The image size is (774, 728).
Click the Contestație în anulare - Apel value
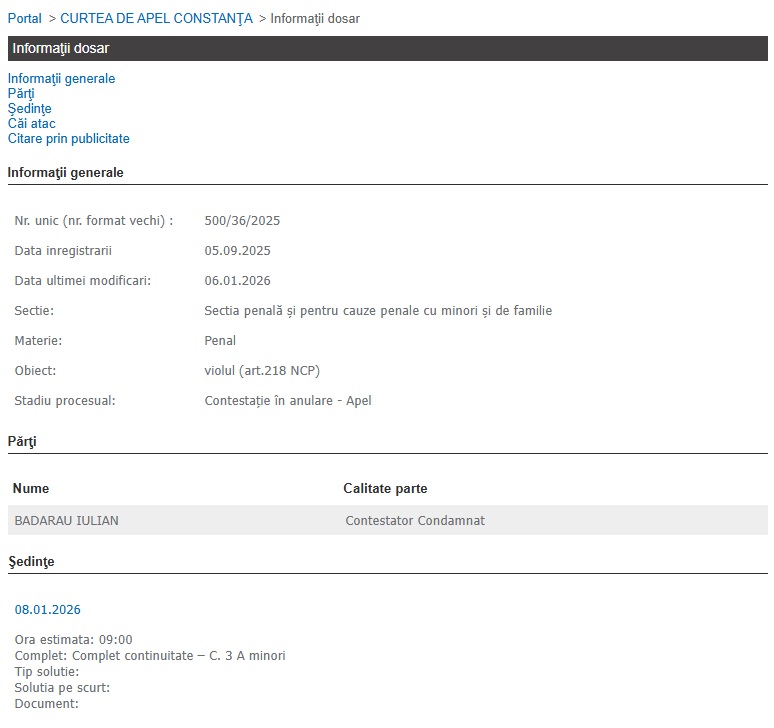coord(288,401)
